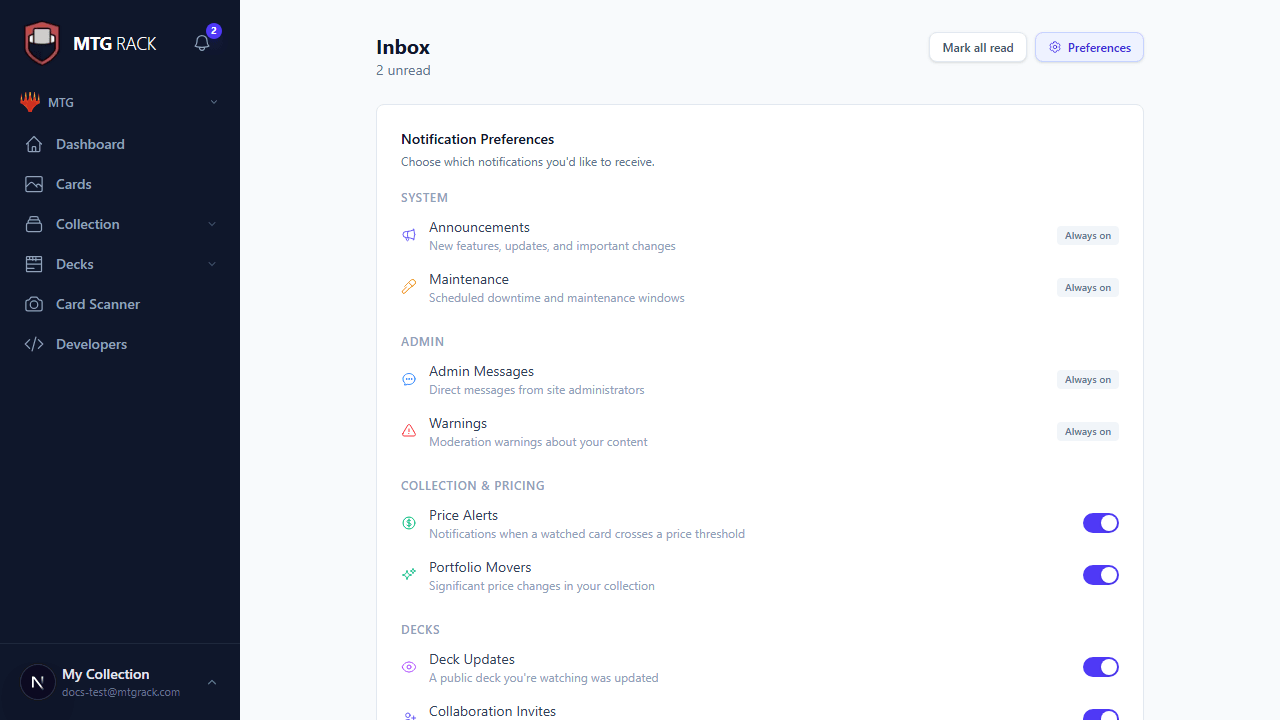Click the Developers code icon
This screenshot has height=720, width=1280.
pyautogui.click(x=33, y=344)
